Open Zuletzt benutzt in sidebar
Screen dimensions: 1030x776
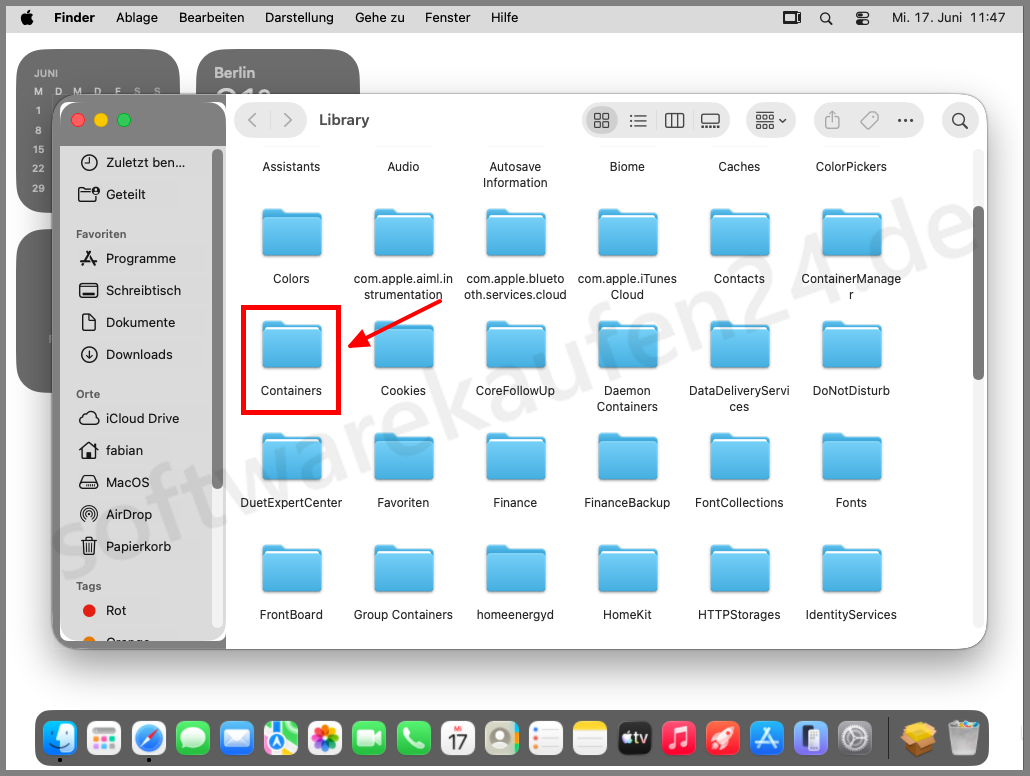137,162
